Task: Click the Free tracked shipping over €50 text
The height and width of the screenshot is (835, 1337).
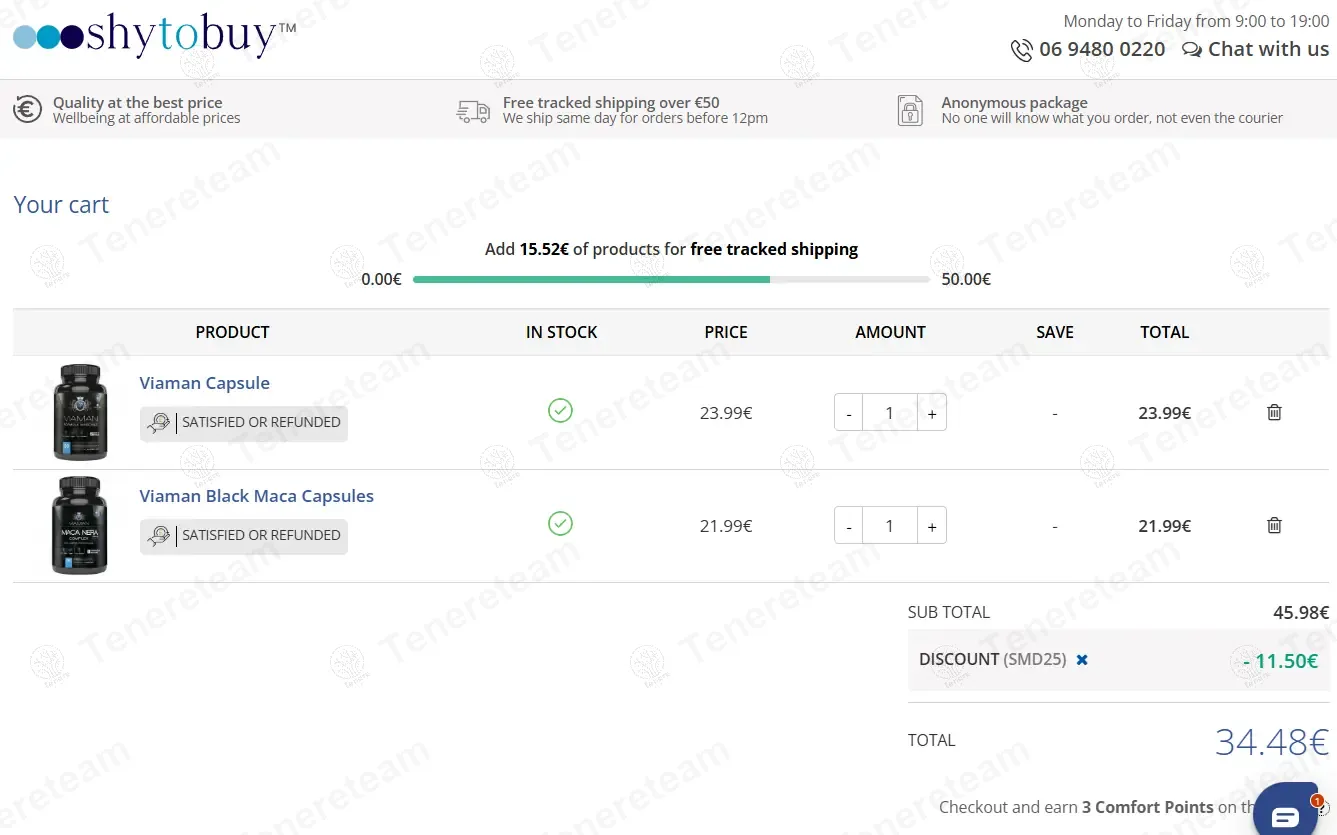Action: [x=611, y=102]
